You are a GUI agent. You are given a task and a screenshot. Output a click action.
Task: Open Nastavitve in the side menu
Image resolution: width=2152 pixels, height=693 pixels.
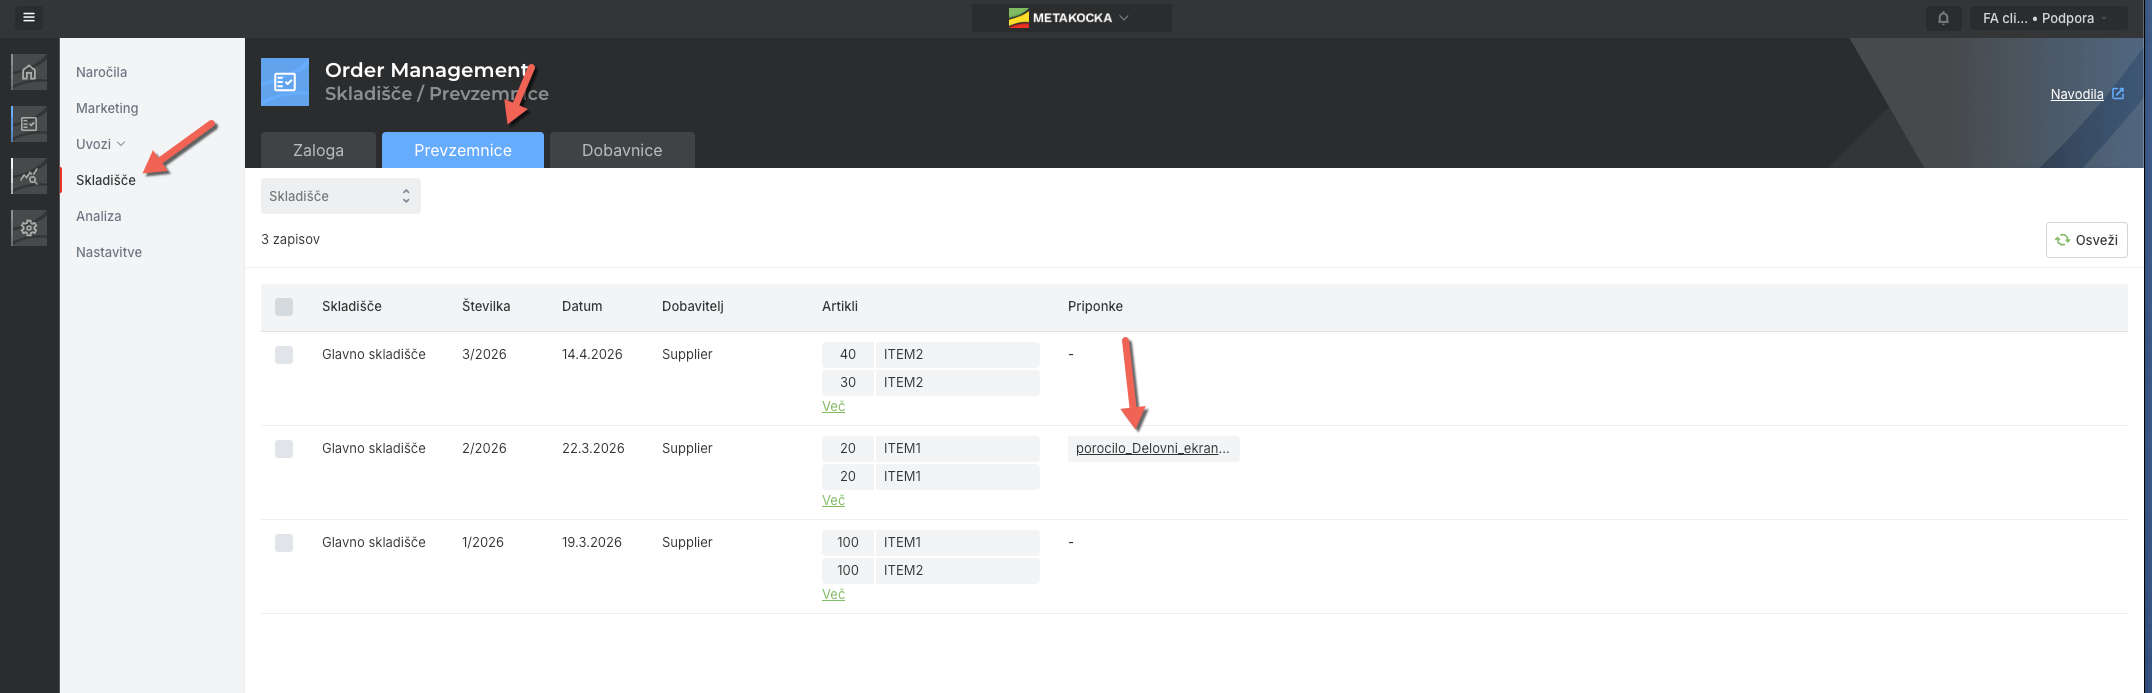[109, 252]
